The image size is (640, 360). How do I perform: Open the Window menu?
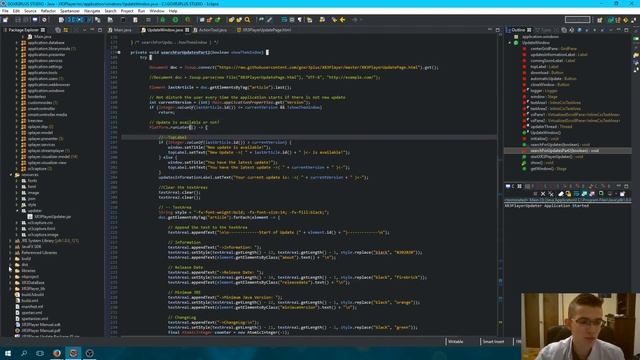coord(157,11)
